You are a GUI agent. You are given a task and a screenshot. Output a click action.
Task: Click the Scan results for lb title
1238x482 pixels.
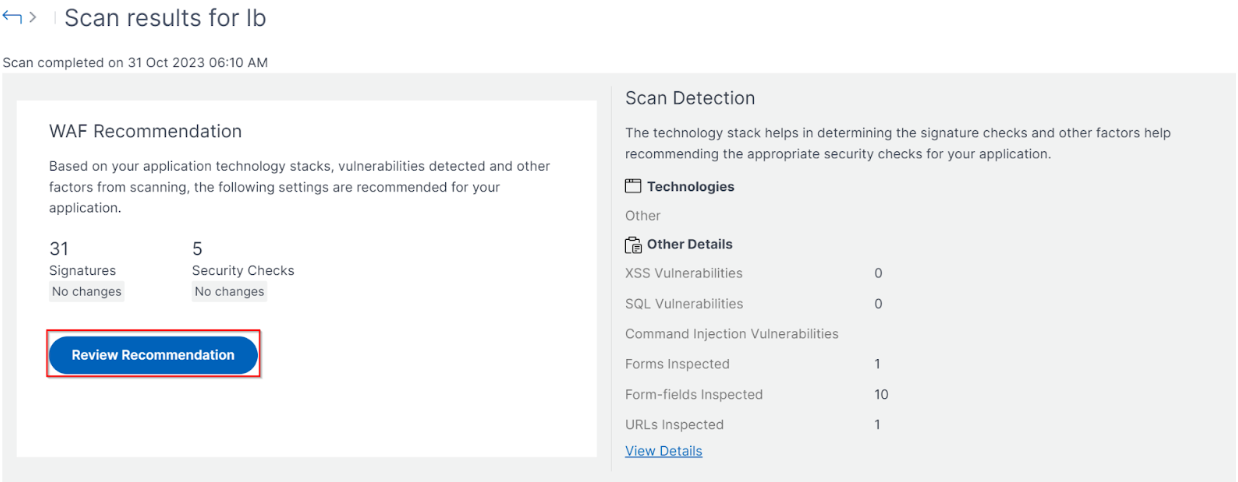[x=165, y=18]
